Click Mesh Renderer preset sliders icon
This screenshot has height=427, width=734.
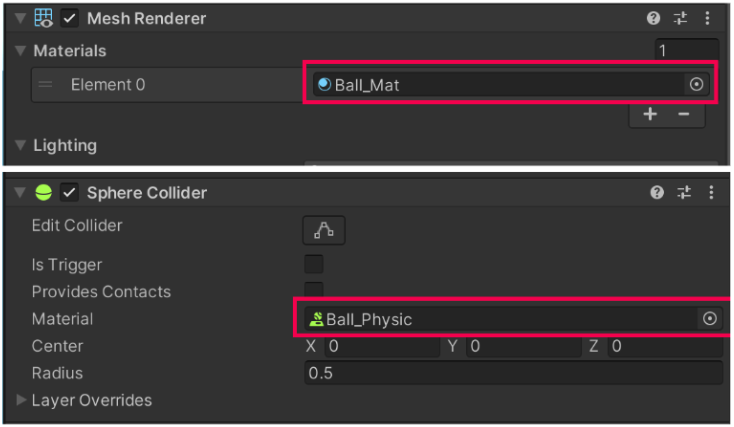pyautogui.click(x=681, y=18)
